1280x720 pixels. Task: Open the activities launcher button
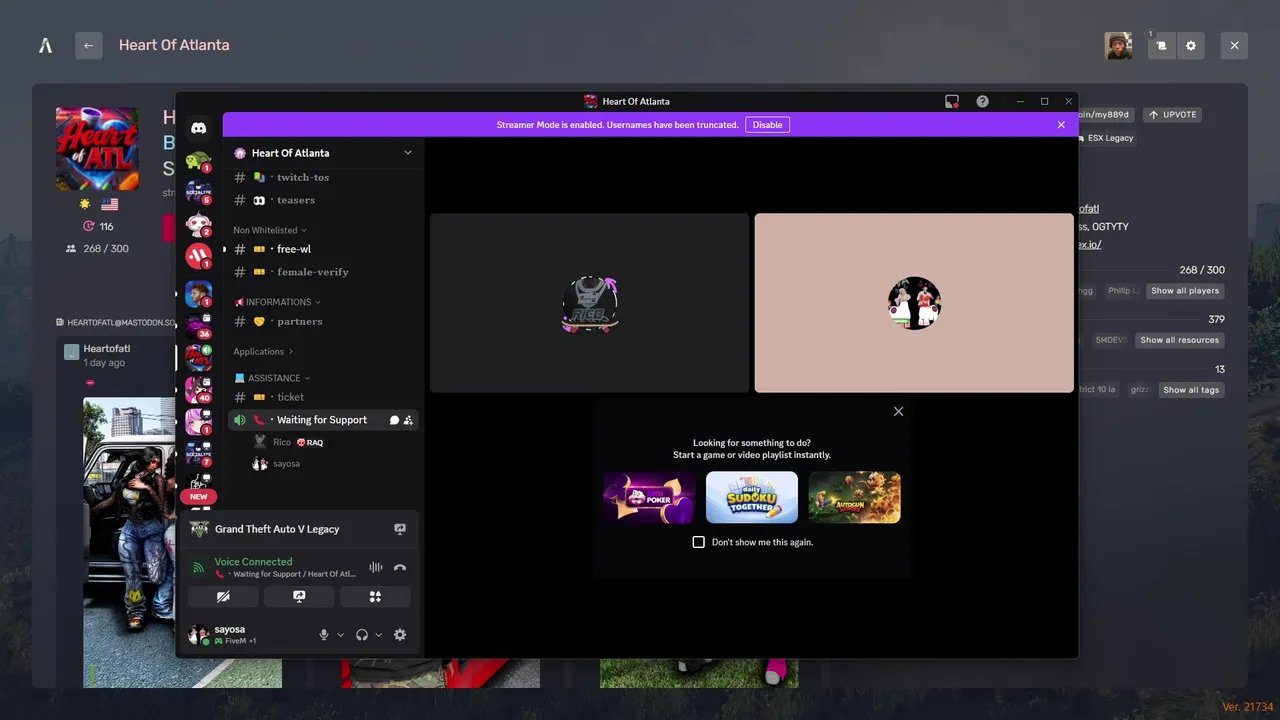(375, 597)
